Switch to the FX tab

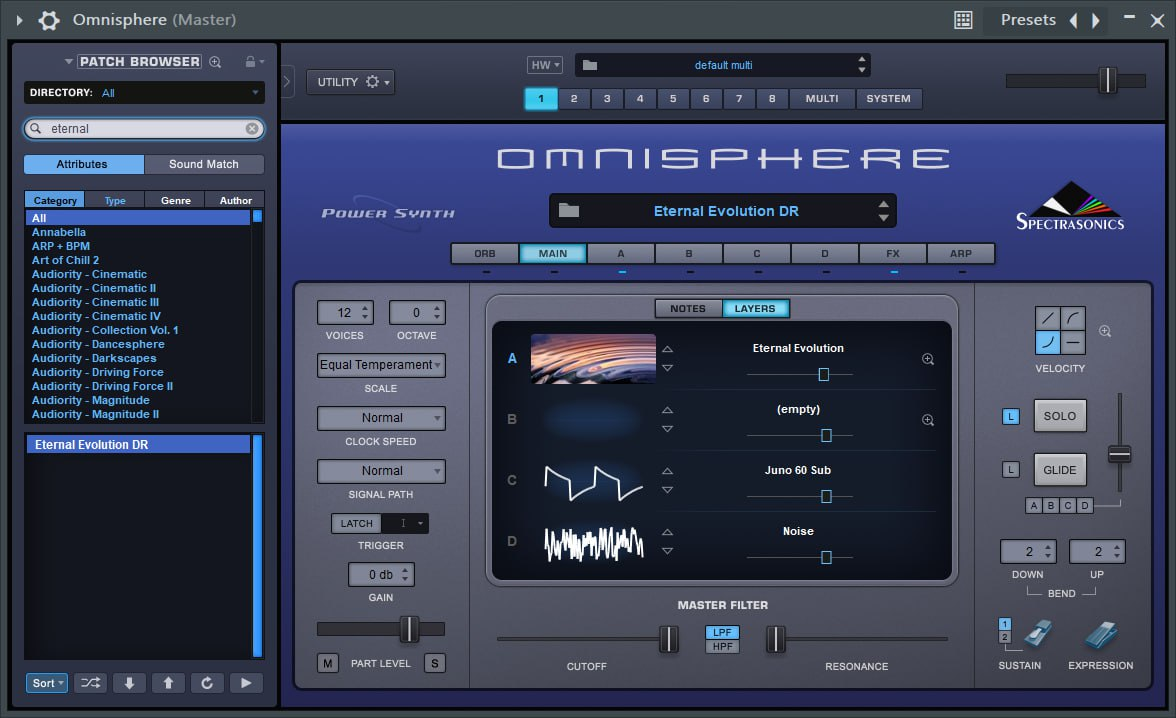pos(892,254)
